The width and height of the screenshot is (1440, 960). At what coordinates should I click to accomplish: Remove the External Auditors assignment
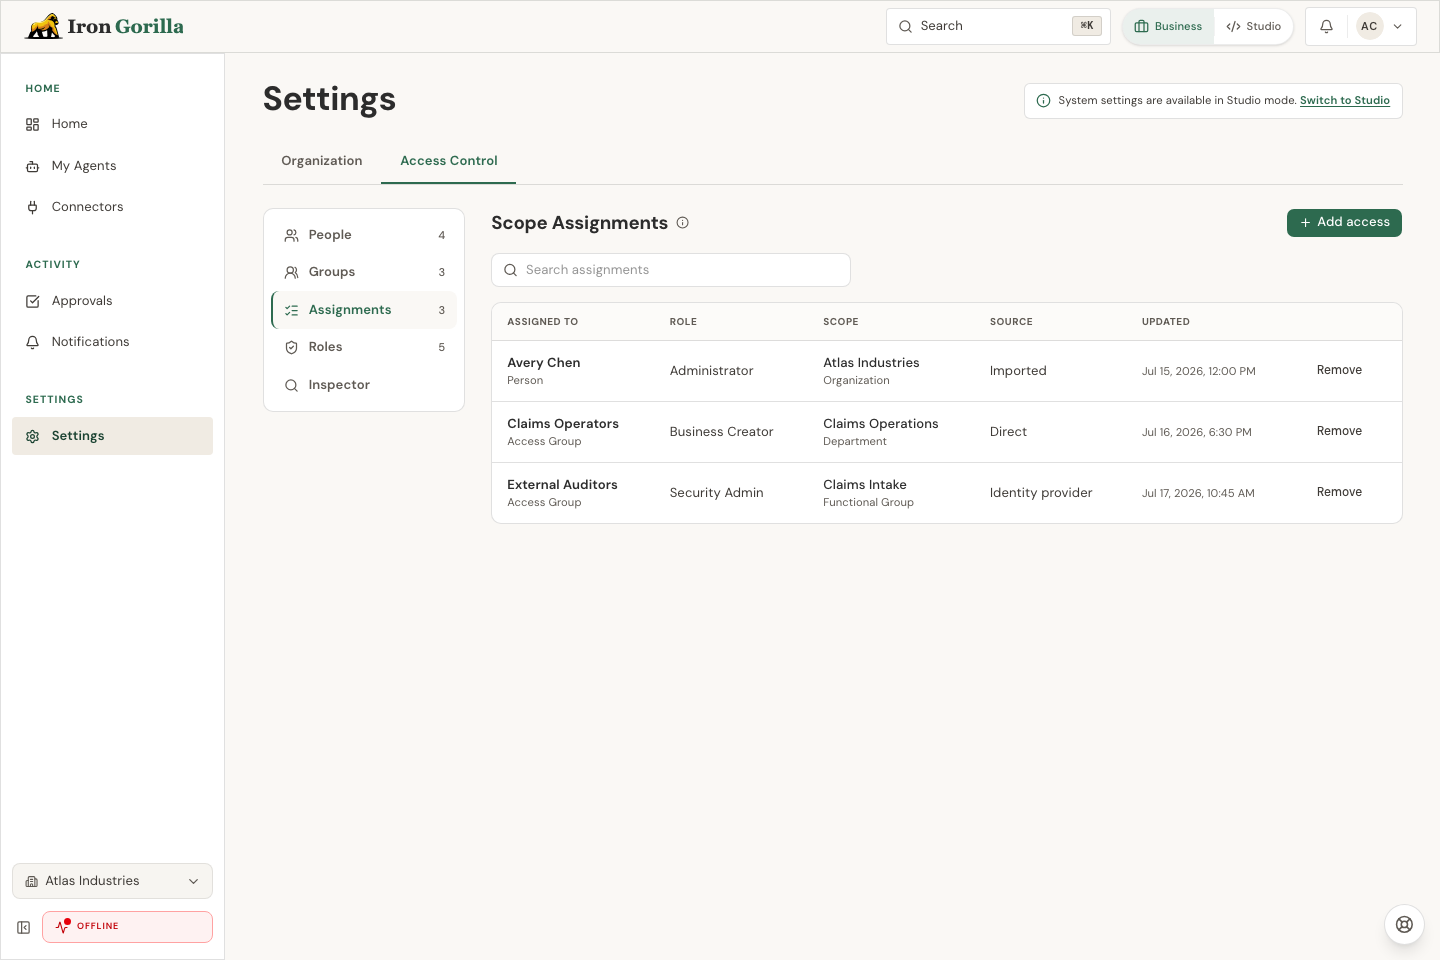[x=1339, y=492]
